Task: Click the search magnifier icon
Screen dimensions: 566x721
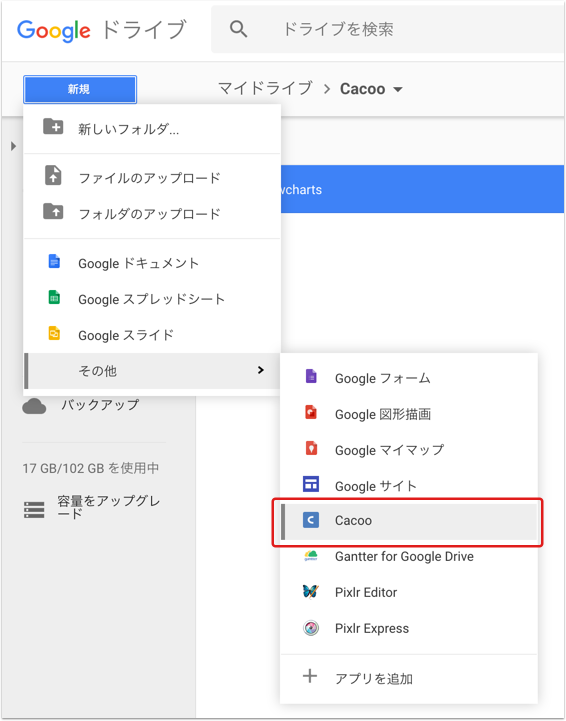Action: coord(239,29)
